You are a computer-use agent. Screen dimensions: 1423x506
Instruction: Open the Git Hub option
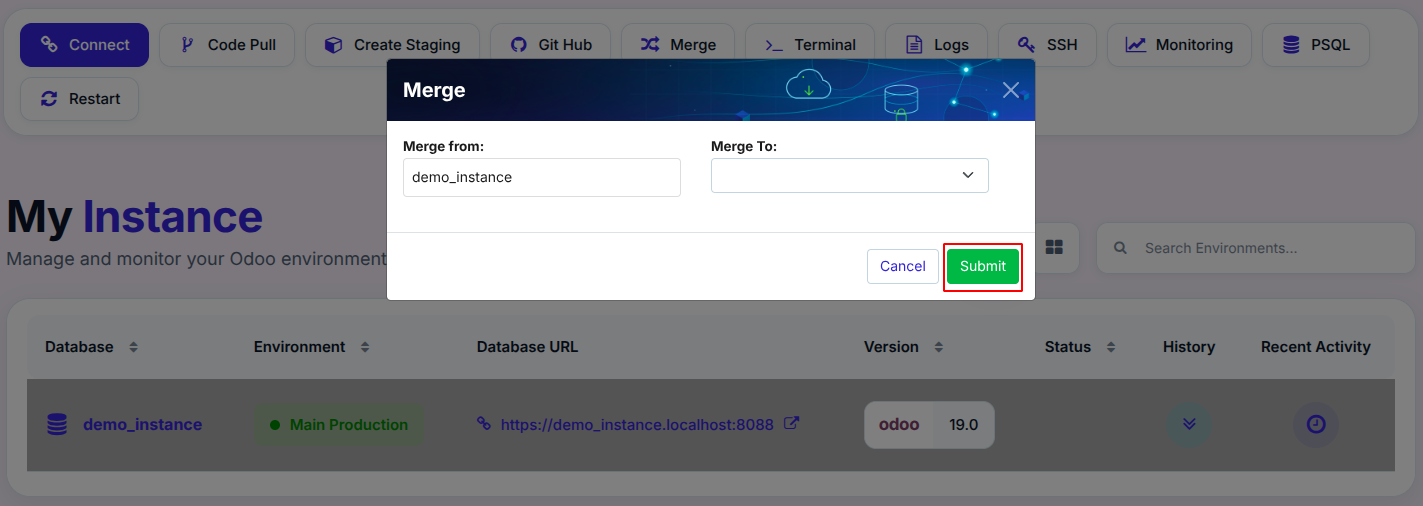[x=551, y=45]
